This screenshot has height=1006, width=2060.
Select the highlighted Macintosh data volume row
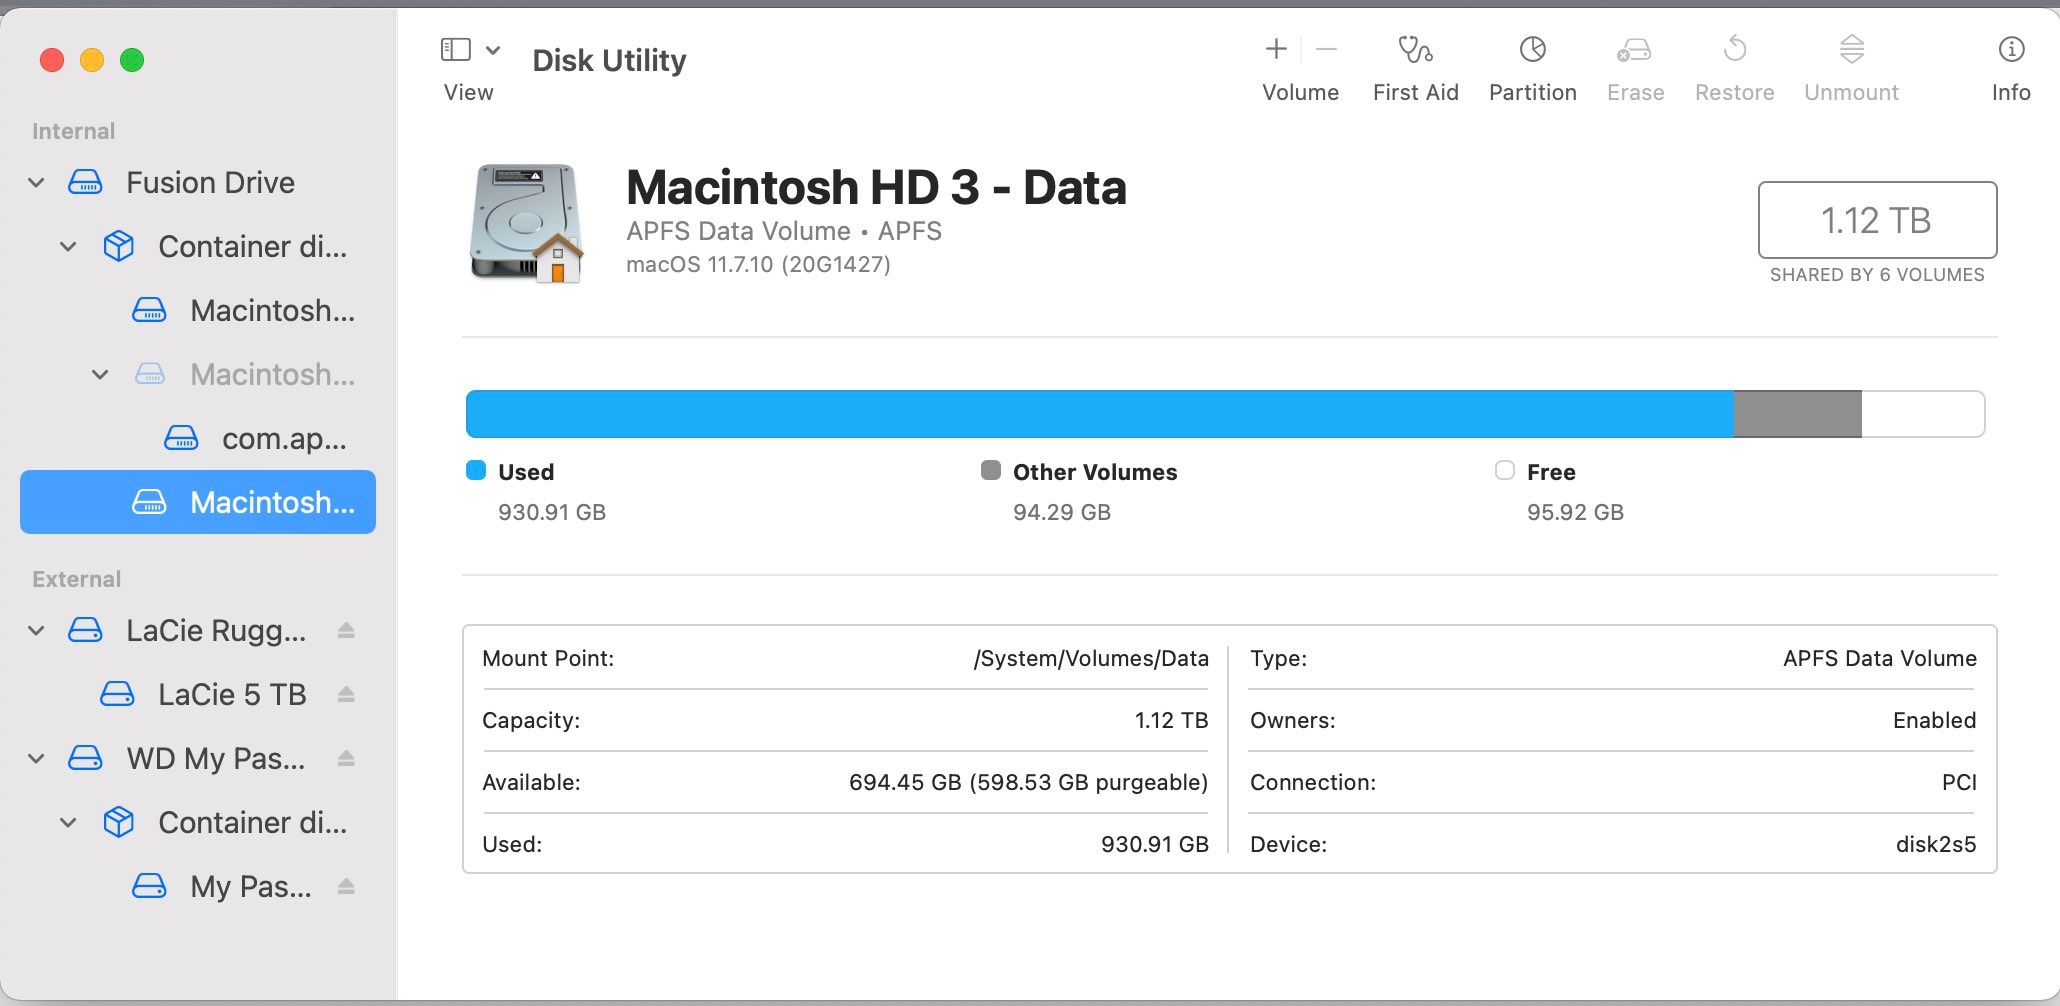[198, 502]
